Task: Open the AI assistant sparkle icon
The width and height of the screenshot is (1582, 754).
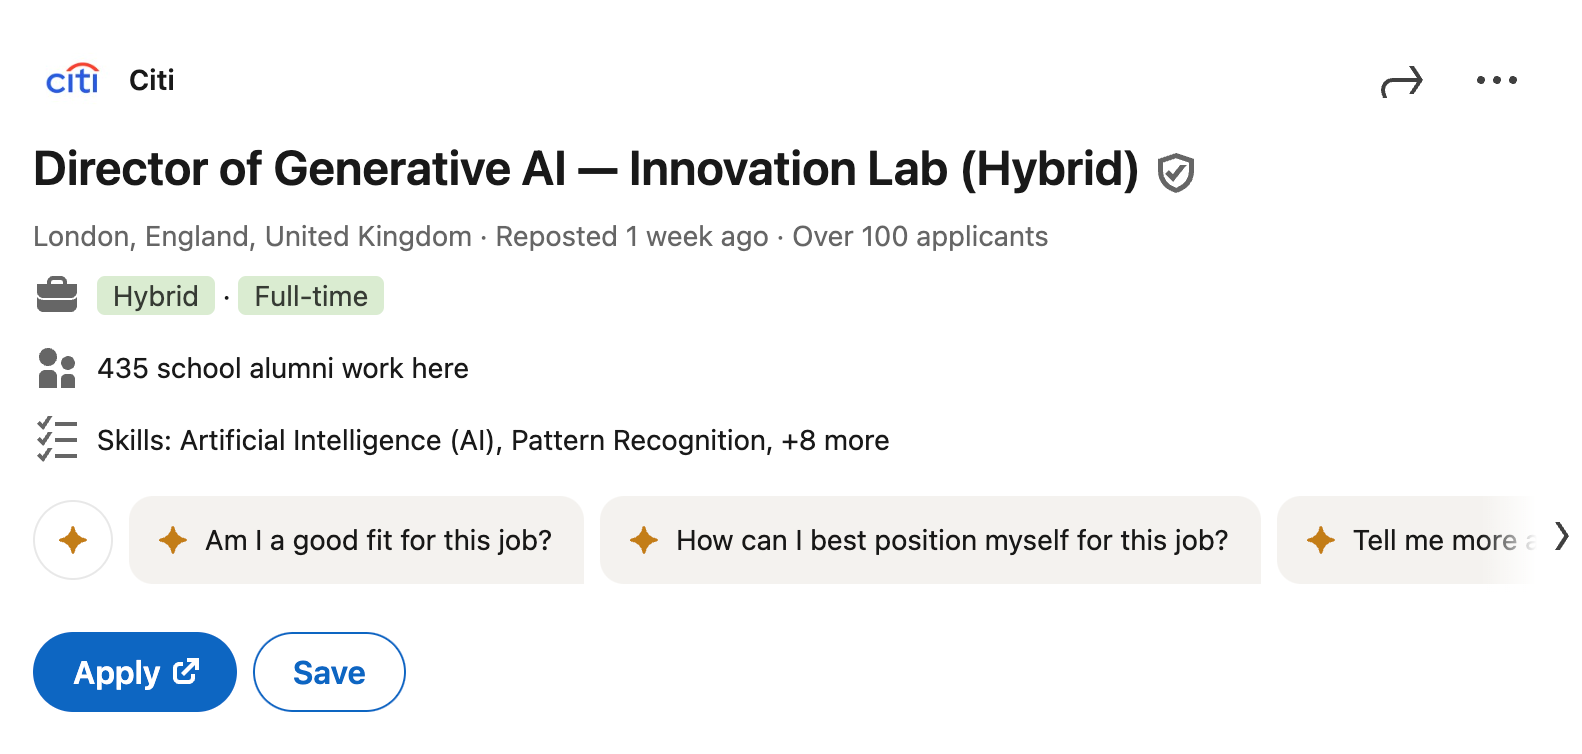Action: (73, 540)
